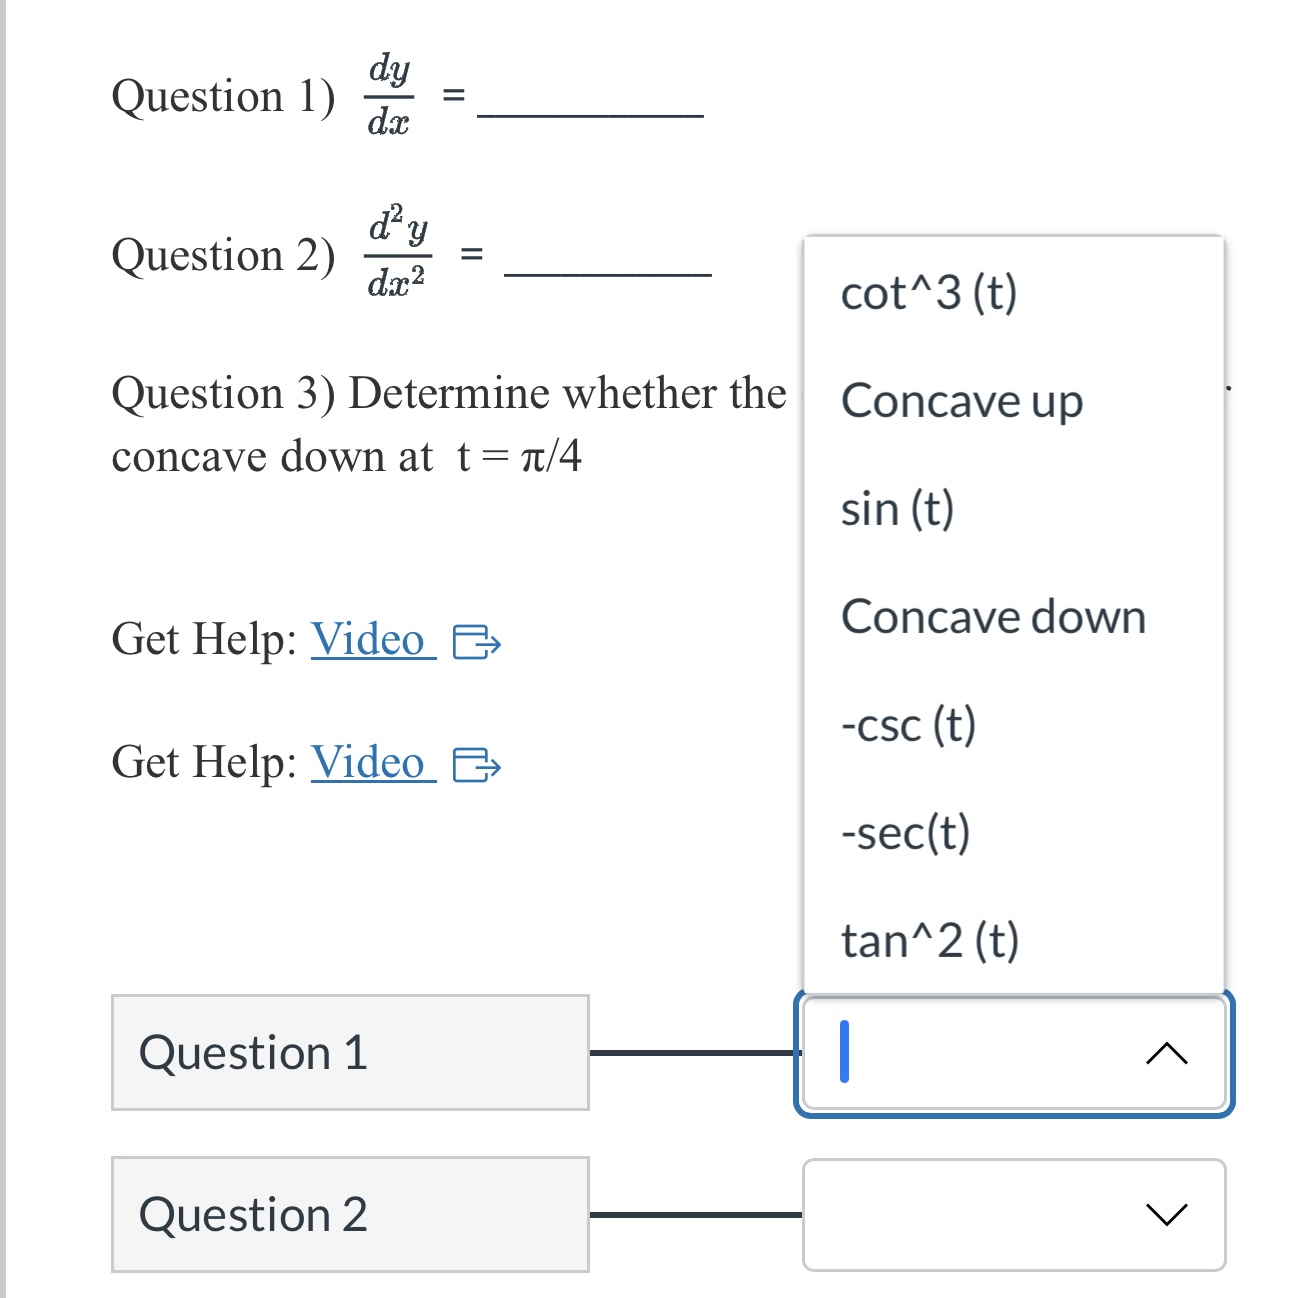Click the "Question 2" label box
This screenshot has height=1298, width=1290.
pos(350,1216)
